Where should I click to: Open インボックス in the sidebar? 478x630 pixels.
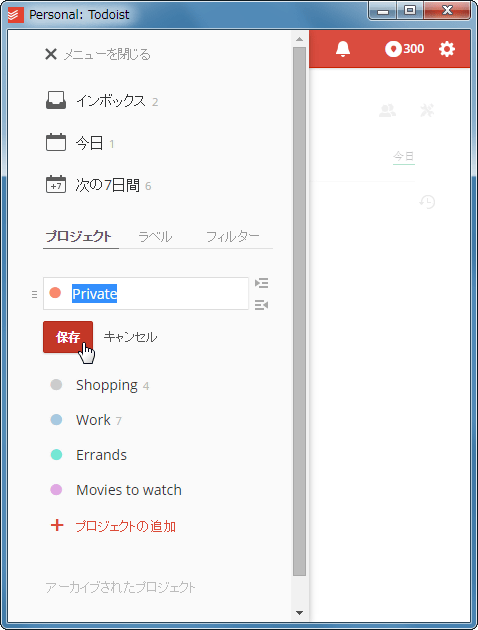(111, 101)
